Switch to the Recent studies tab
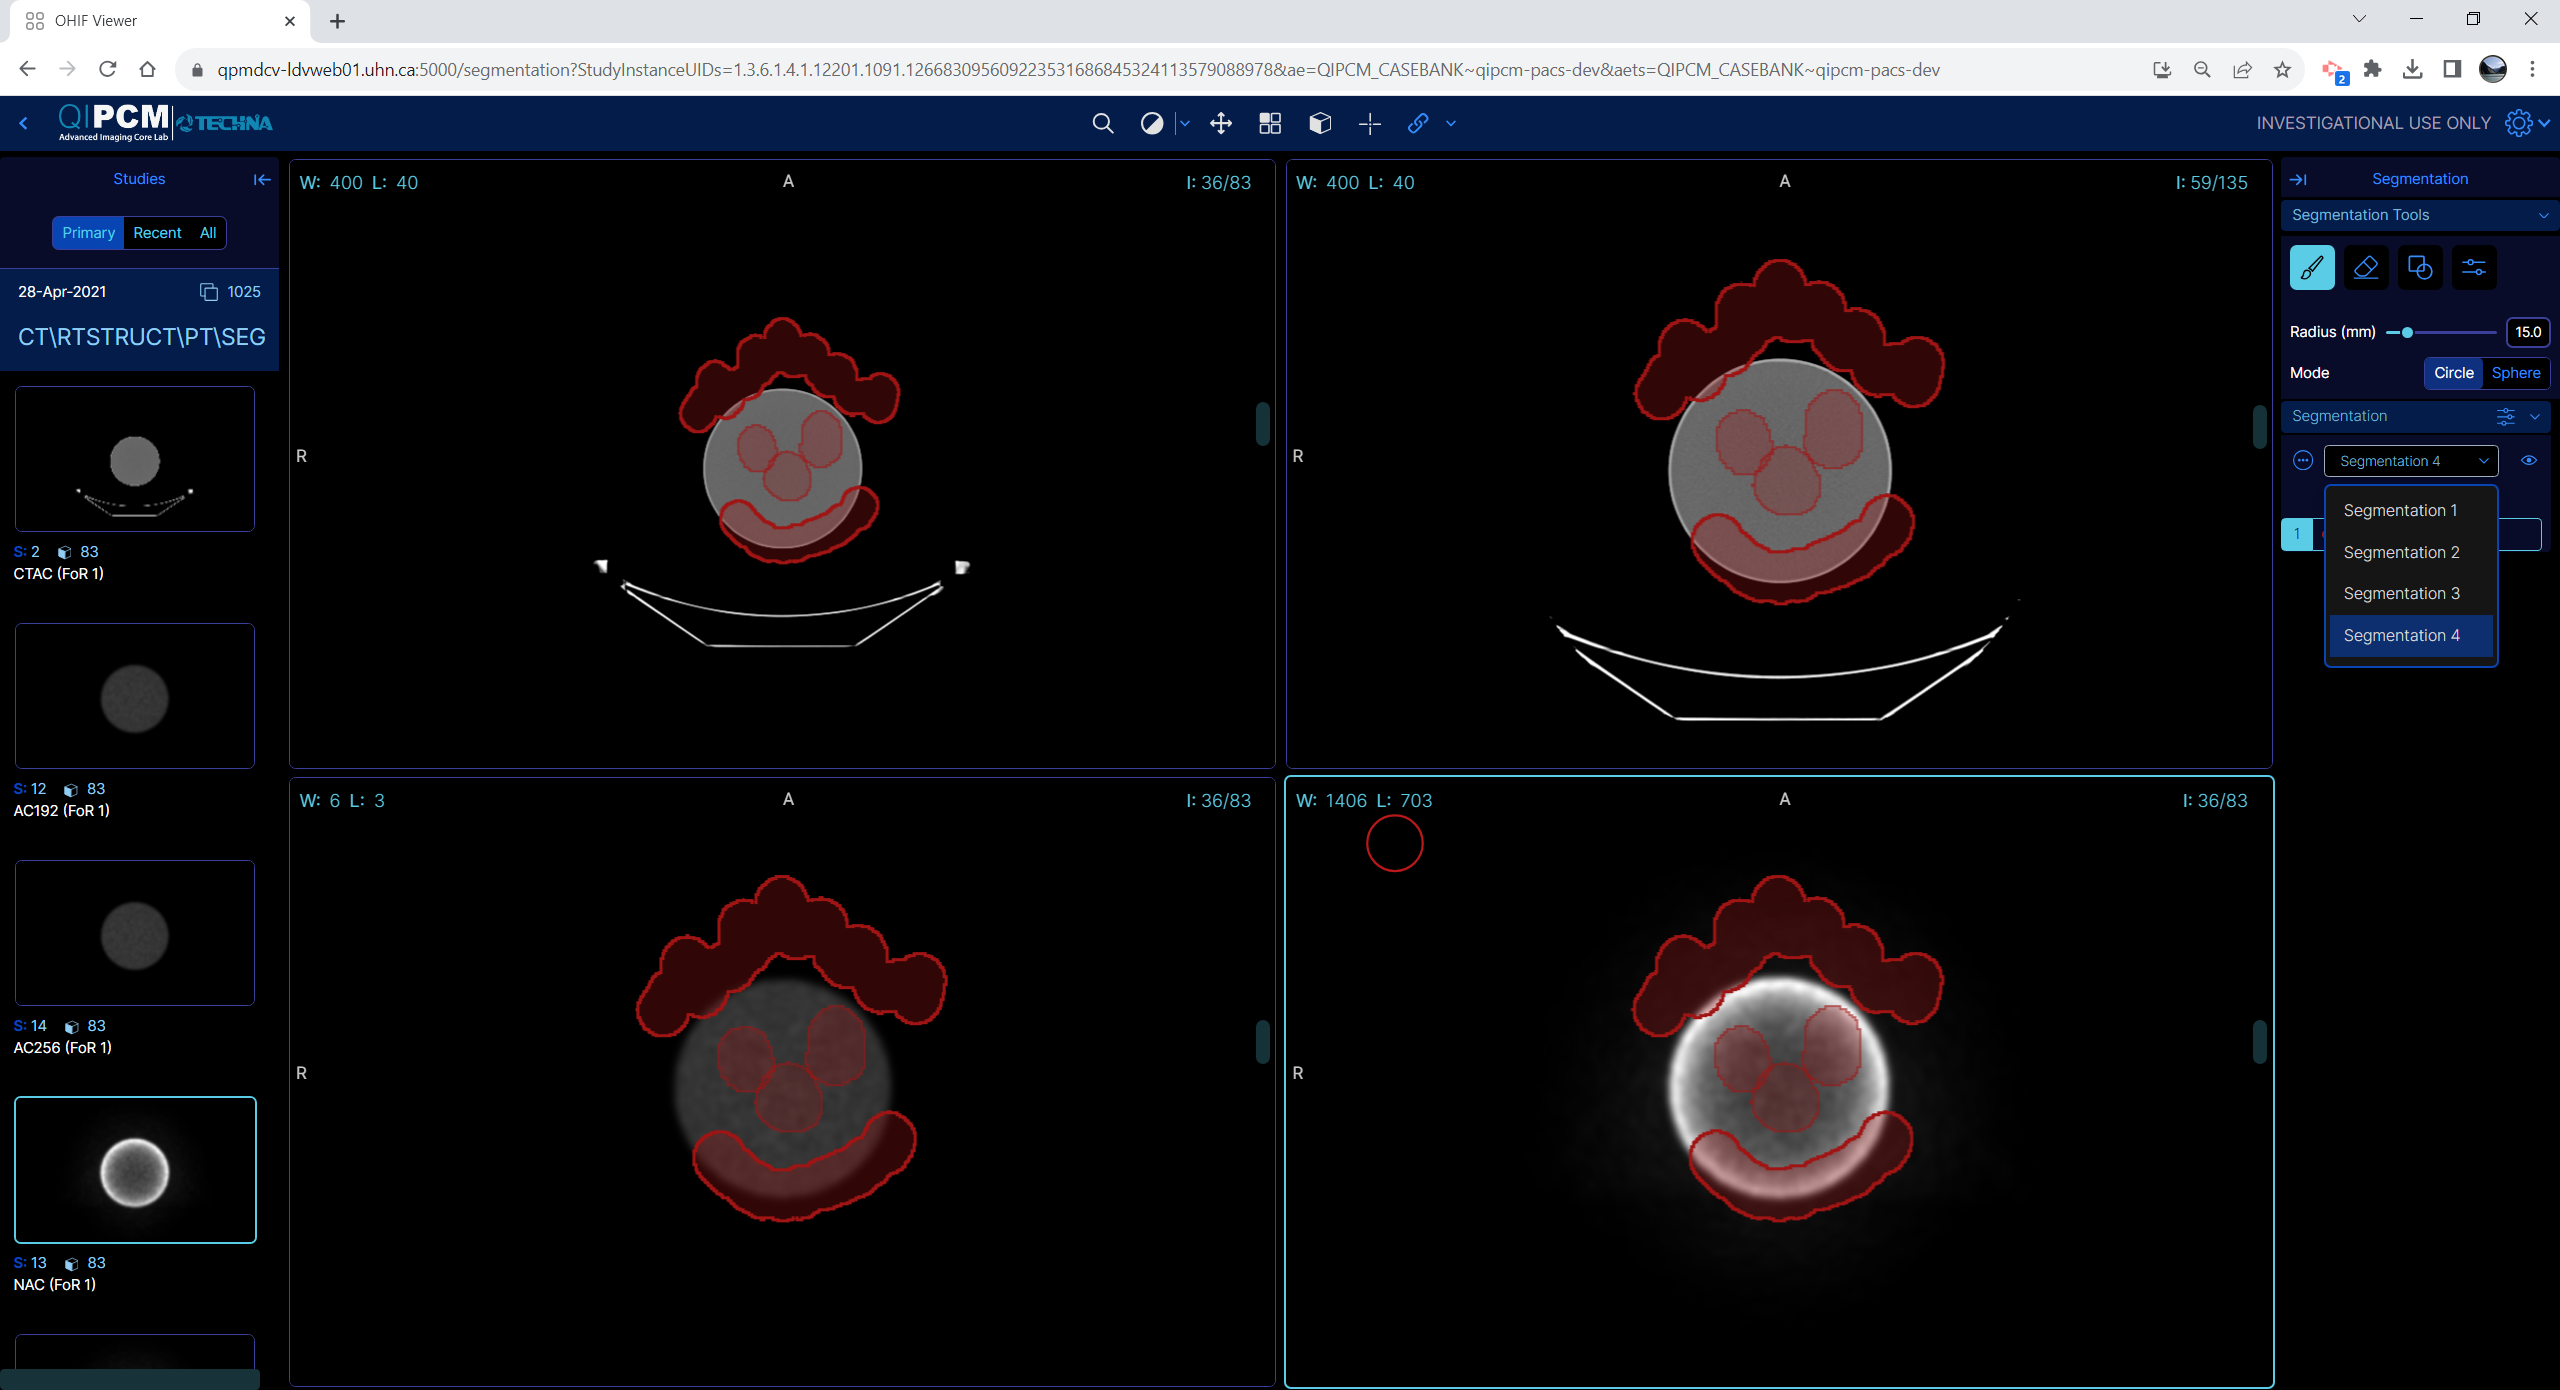 [158, 232]
